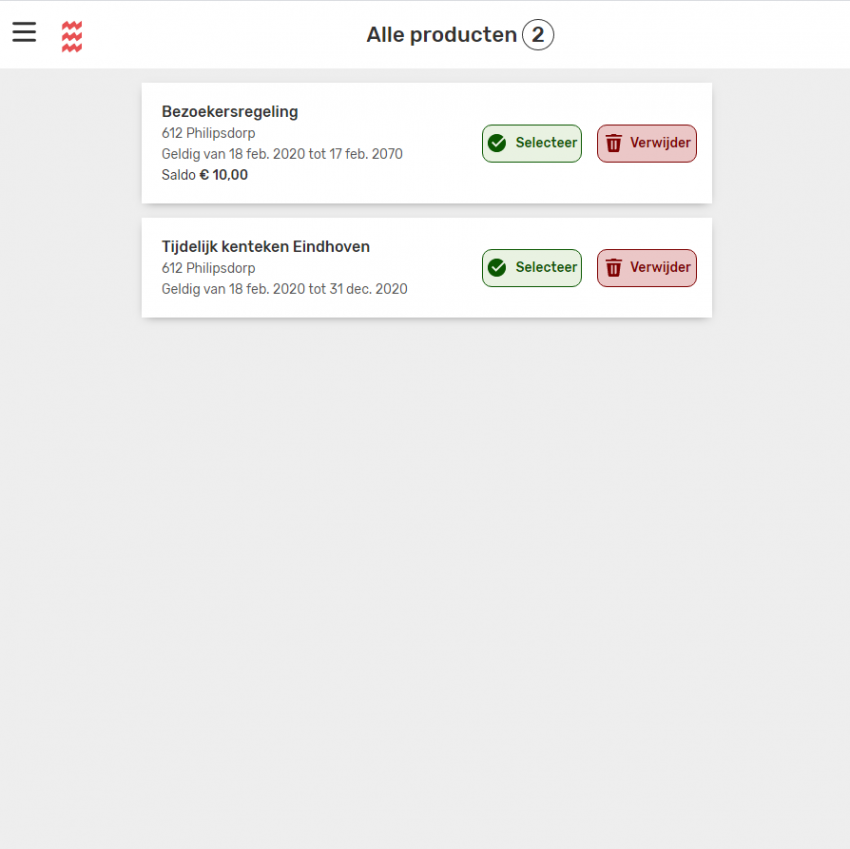
Task: Click validity dates ending 31 dec. 2020
Action: pyautogui.click(x=285, y=289)
